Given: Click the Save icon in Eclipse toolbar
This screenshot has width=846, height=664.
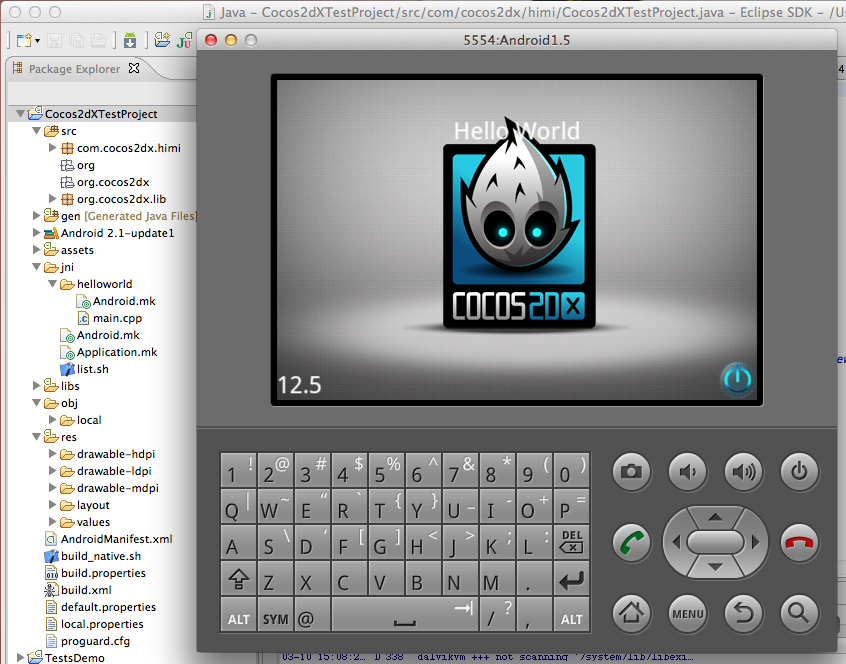Looking at the screenshot, I should click(x=54, y=40).
